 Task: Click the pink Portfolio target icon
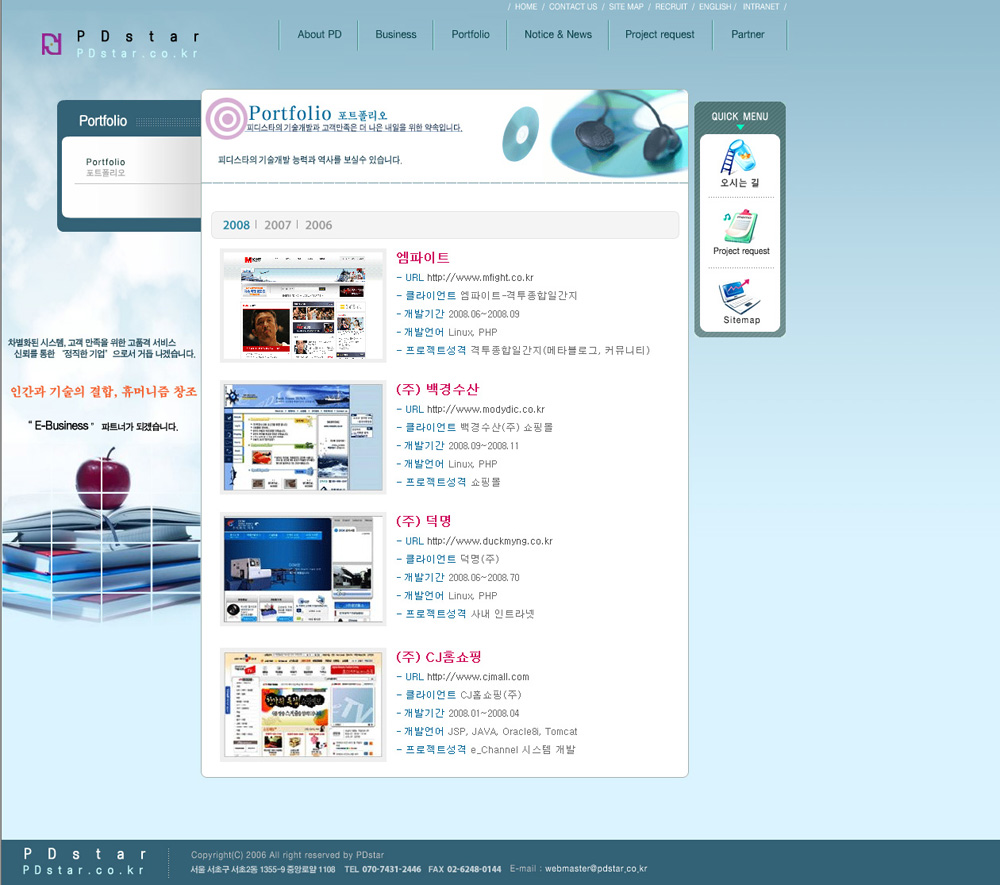[x=226, y=119]
